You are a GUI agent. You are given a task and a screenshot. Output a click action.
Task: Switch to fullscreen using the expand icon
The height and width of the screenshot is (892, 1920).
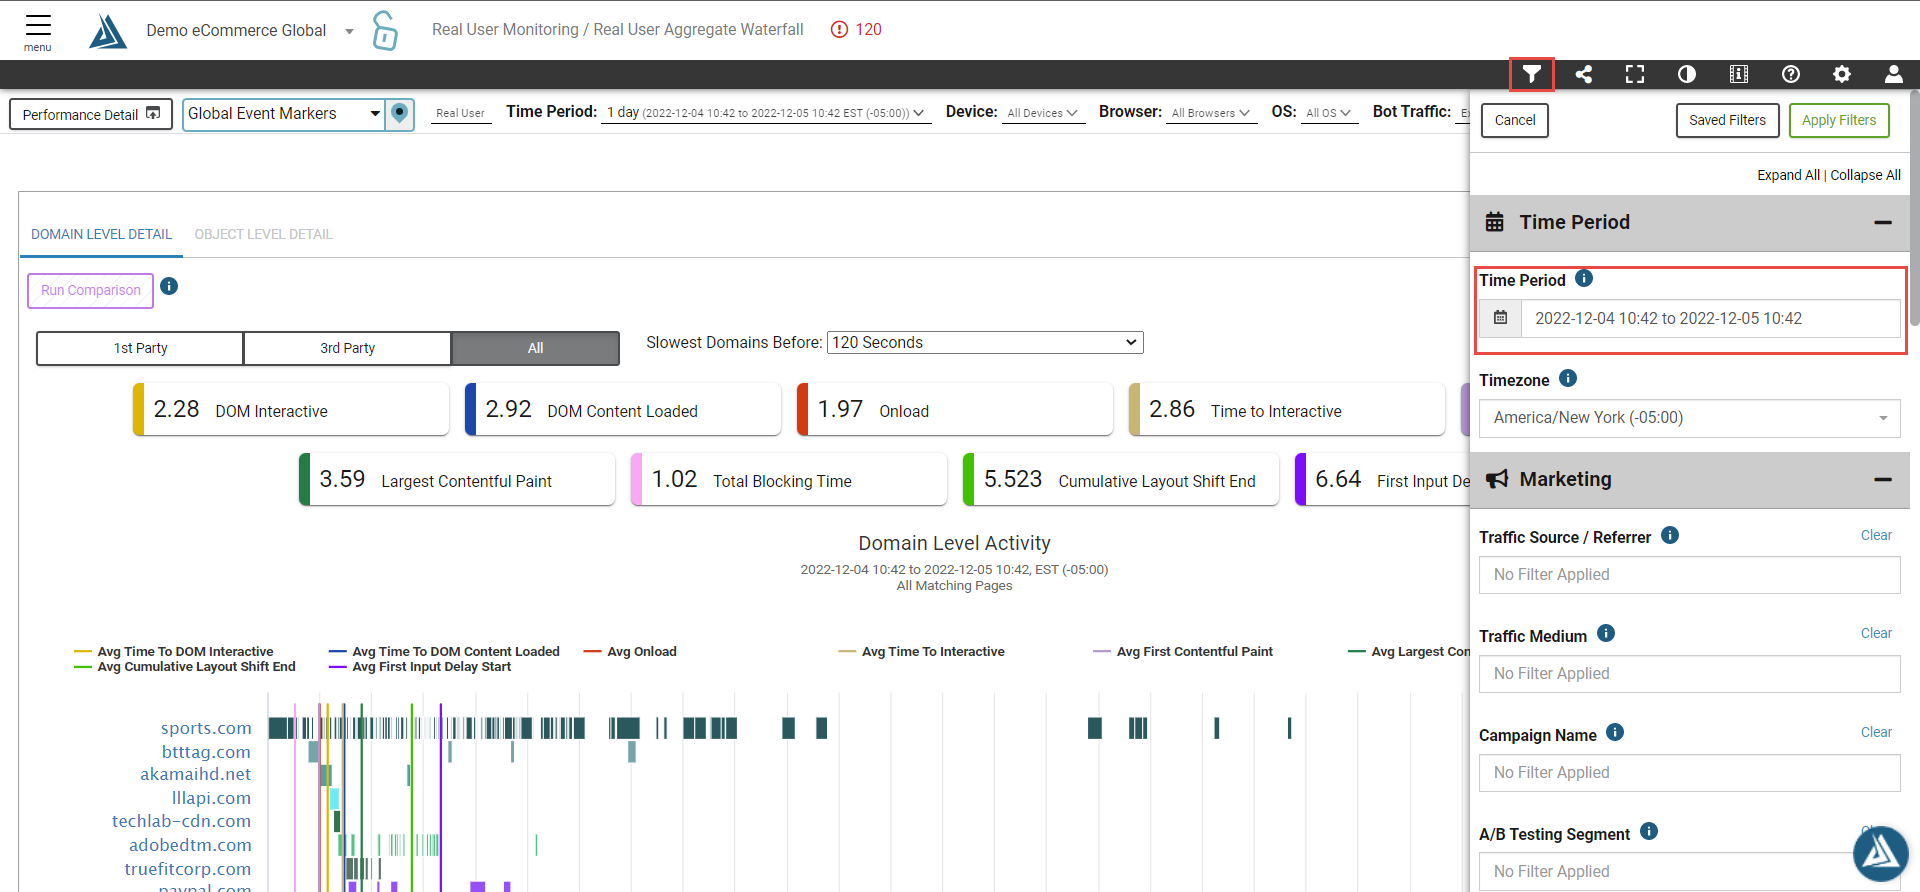click(1635, 74)
